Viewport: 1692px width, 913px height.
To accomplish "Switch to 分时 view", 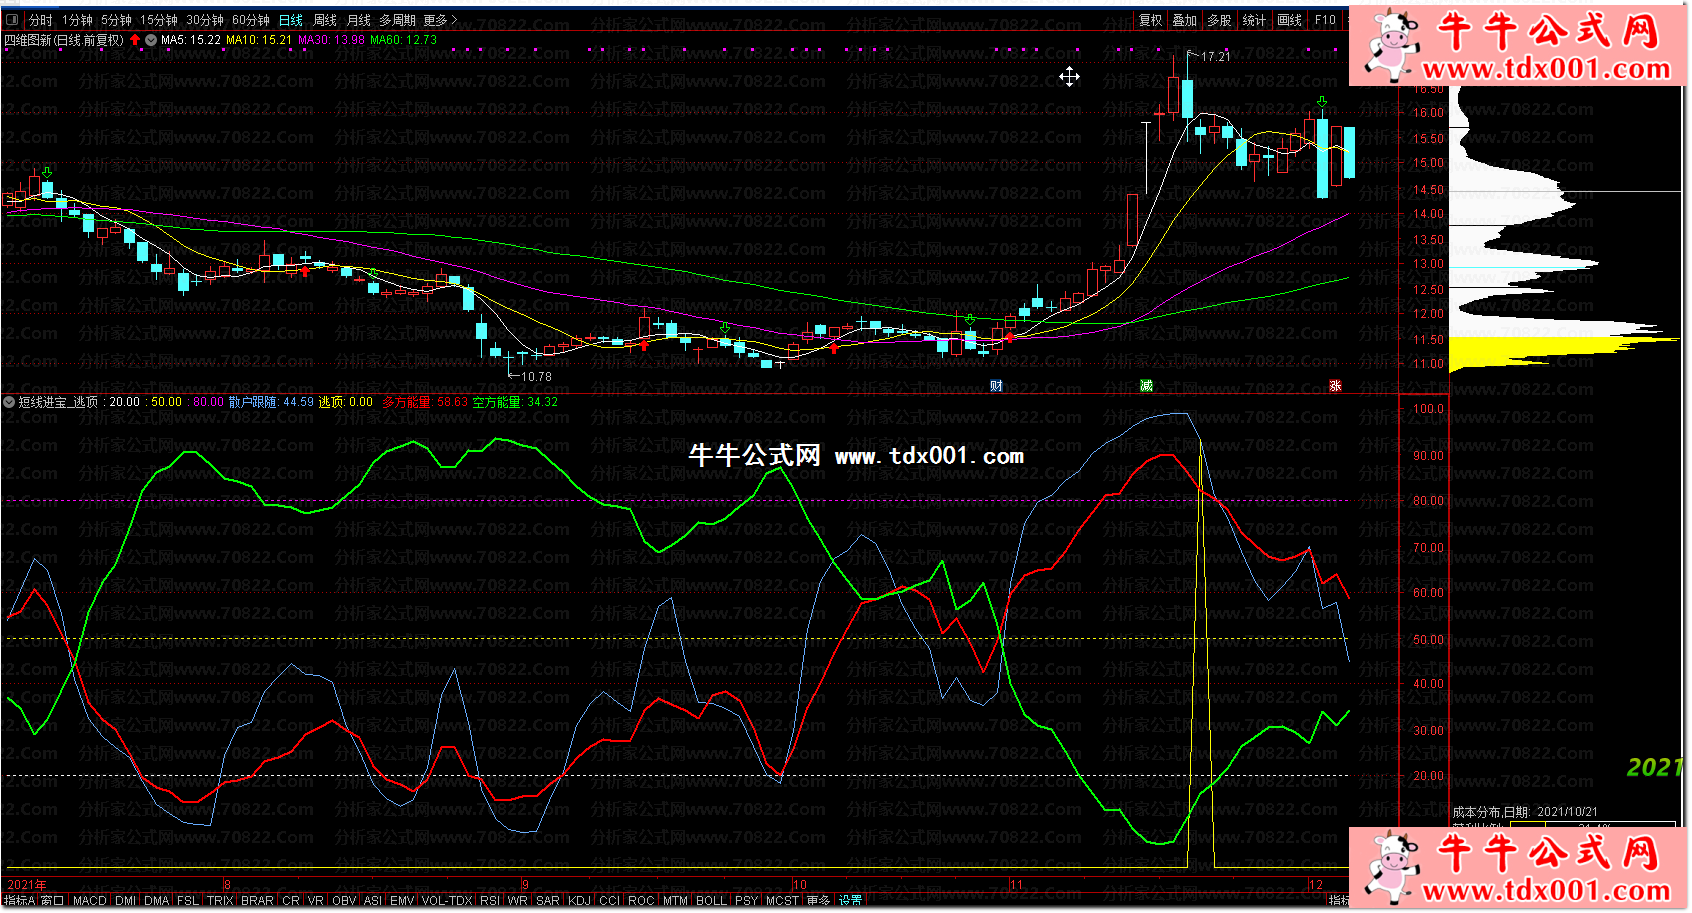I will tap(40, 20).
